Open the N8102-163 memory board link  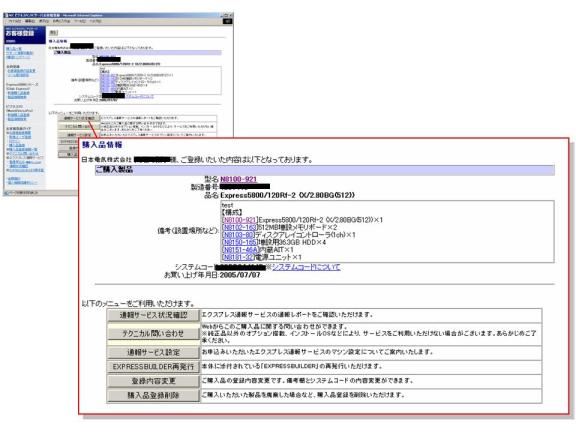tap(240, 227)
